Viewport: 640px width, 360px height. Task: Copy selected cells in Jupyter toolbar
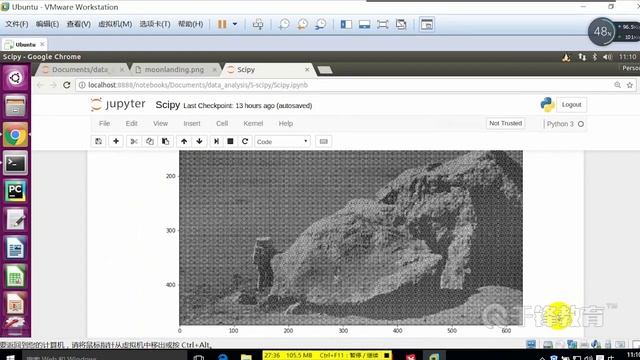coord(150,141)
